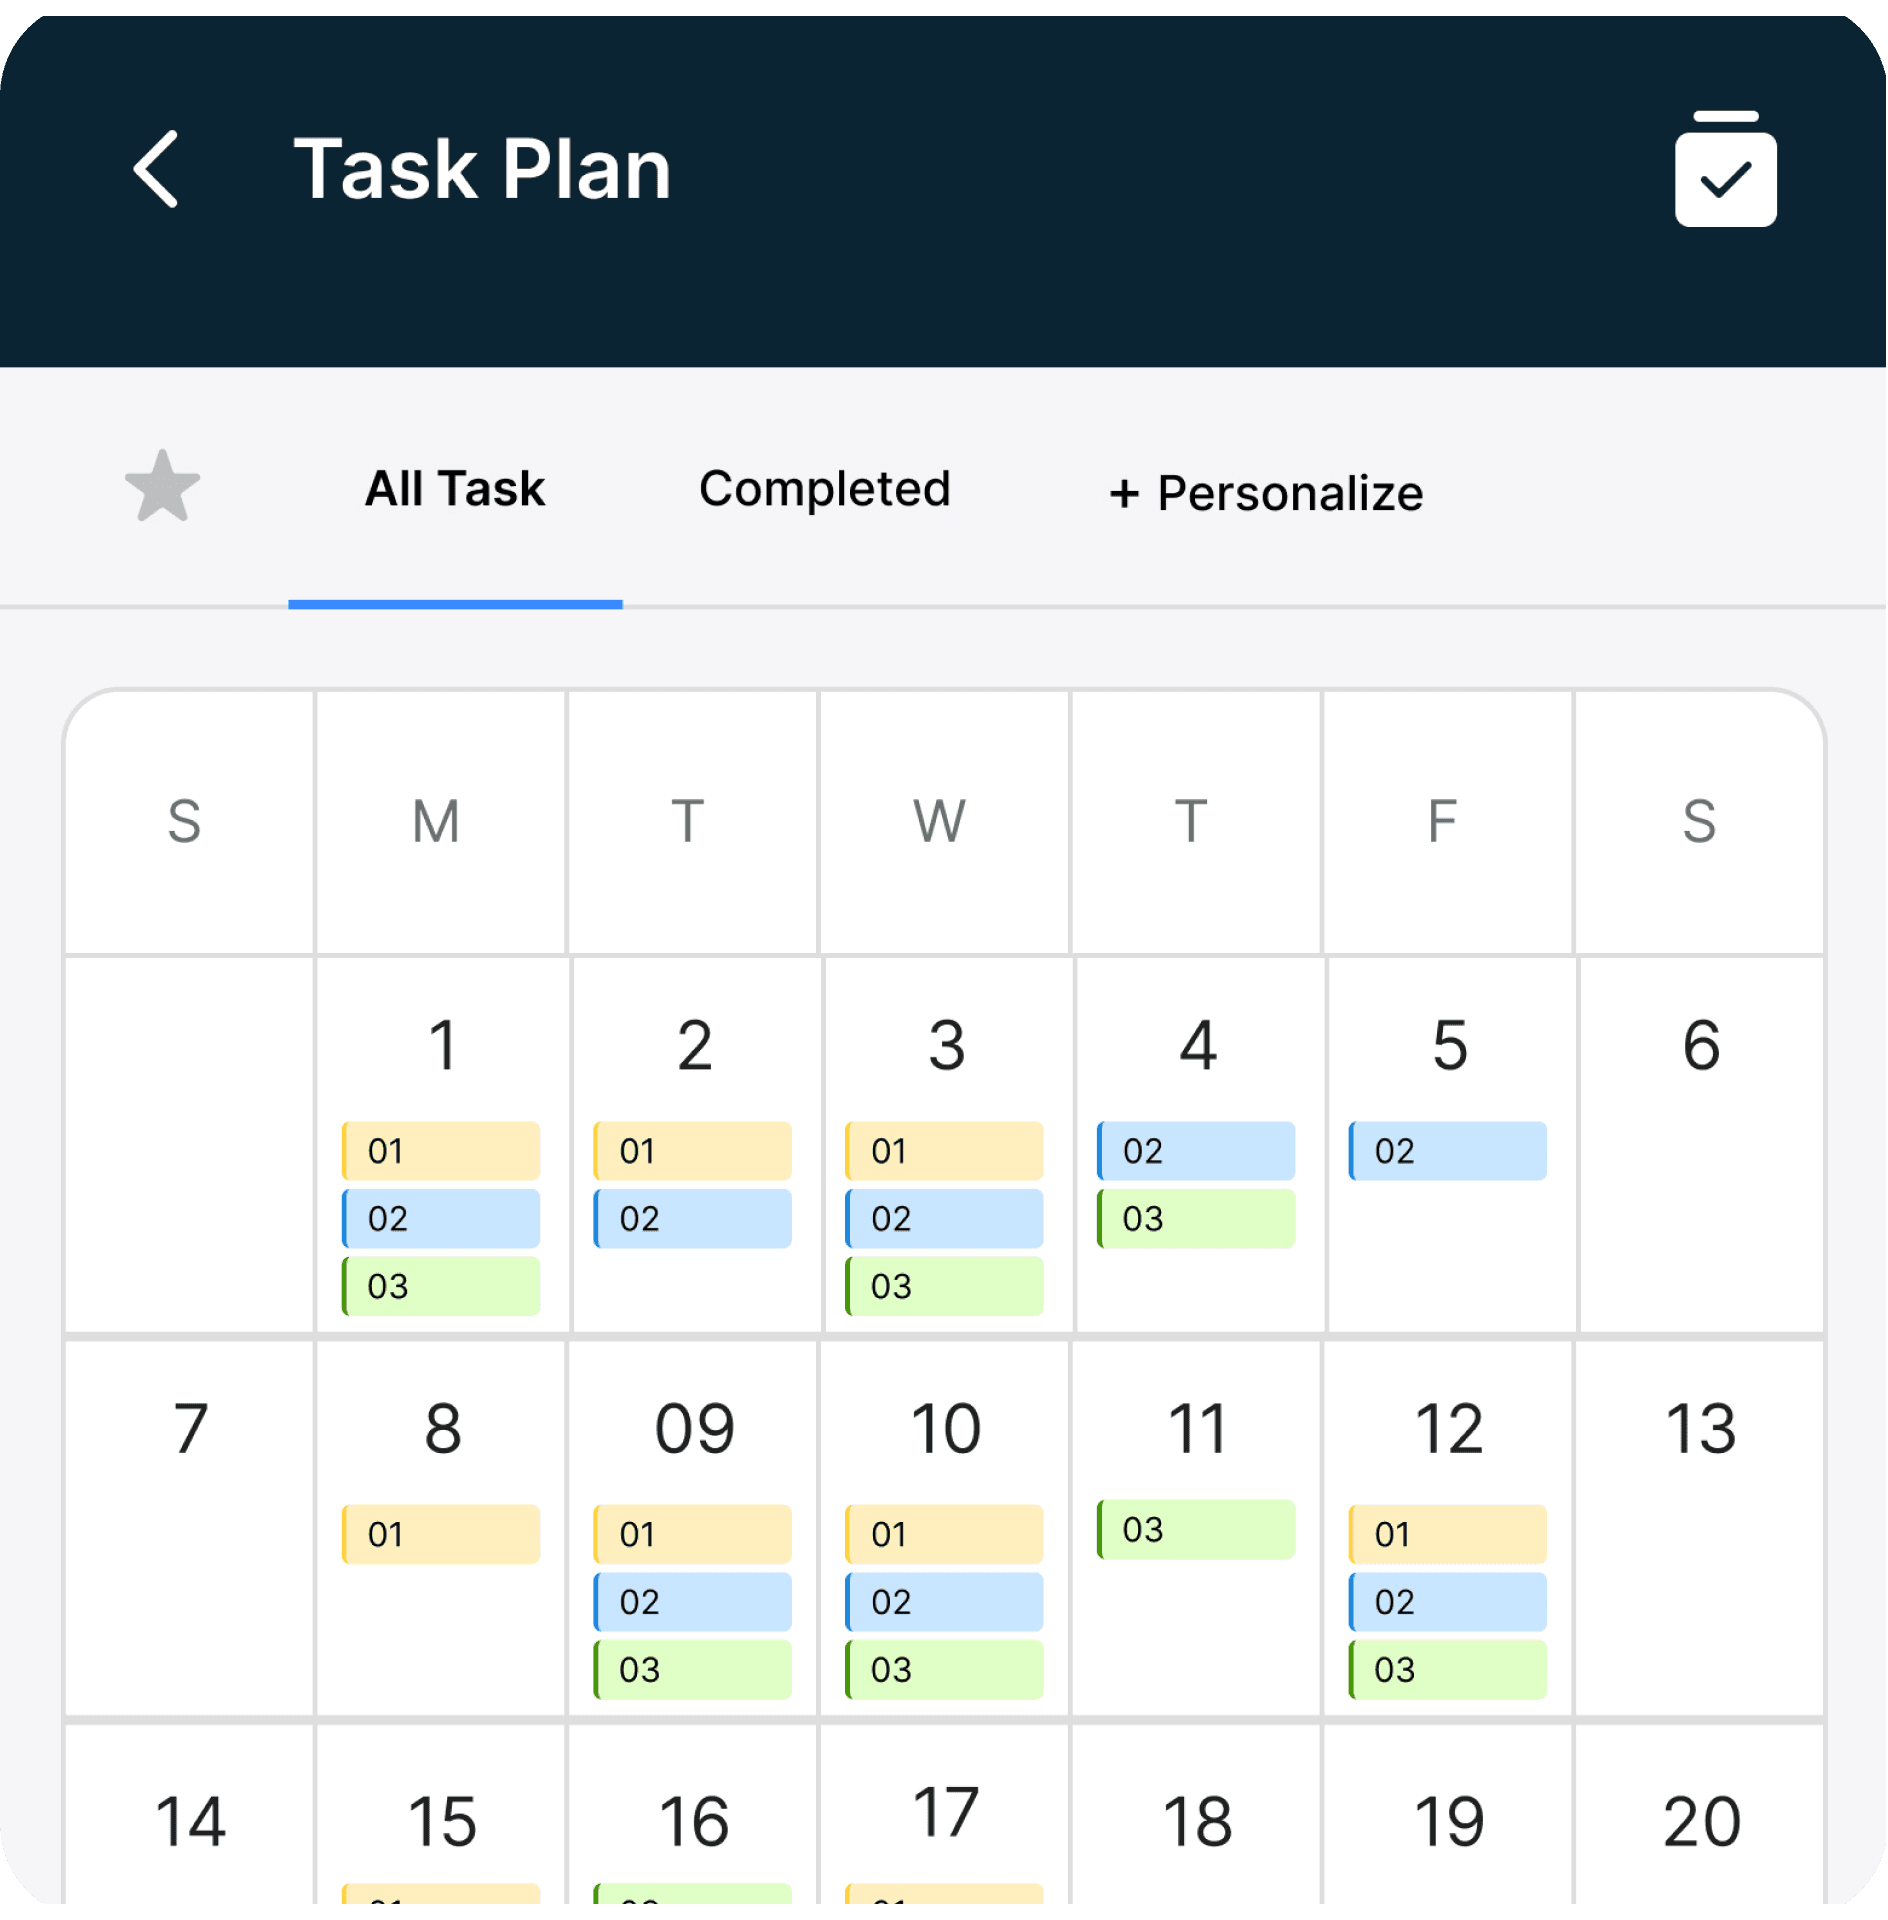Navigate back using the left arrow icon
1888x1920 pixels.
coord(157,170)
